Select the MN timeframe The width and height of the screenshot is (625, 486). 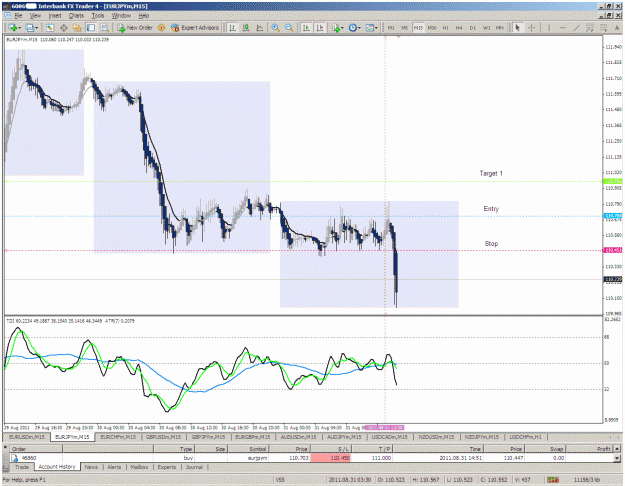point(500,28)
